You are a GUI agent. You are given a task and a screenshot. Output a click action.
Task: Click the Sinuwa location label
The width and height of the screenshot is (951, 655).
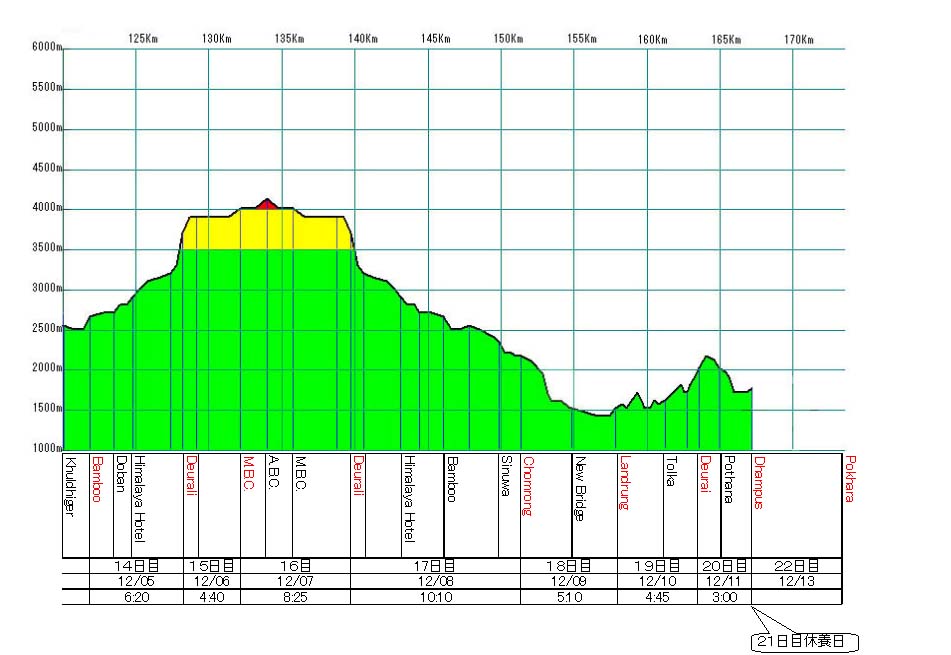506,477
